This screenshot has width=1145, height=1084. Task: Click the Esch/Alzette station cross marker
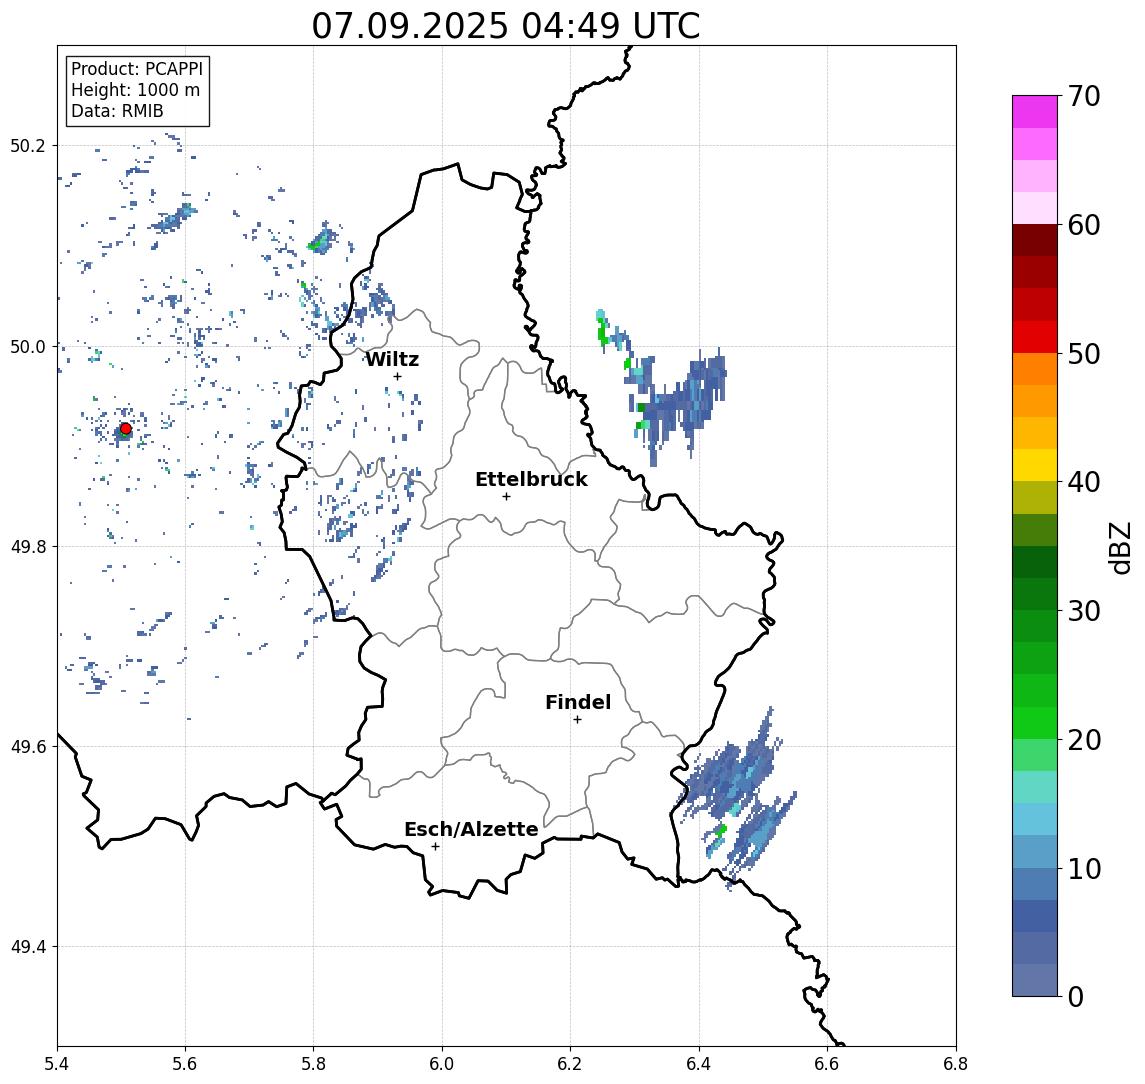[x=435, y=847]
